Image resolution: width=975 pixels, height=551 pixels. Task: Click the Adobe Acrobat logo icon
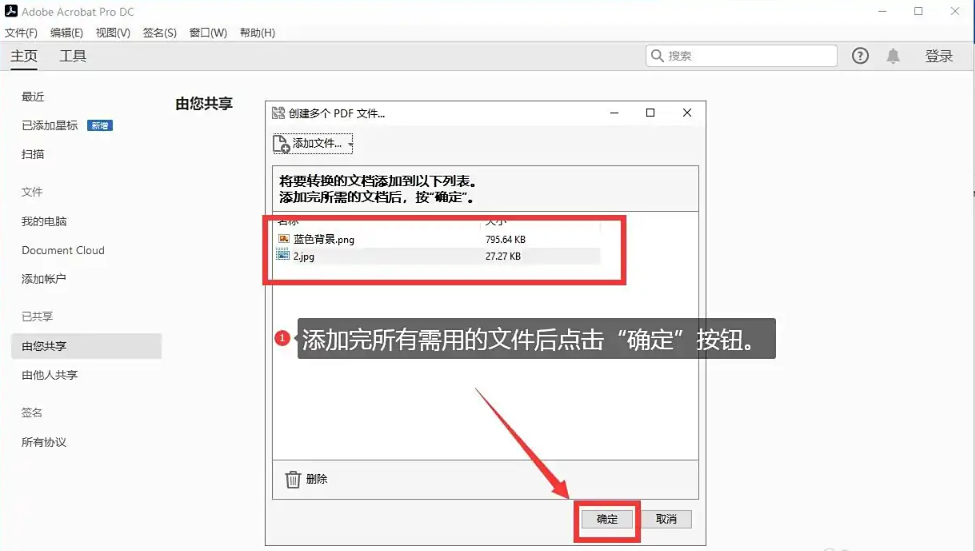[x=11, y=11]
